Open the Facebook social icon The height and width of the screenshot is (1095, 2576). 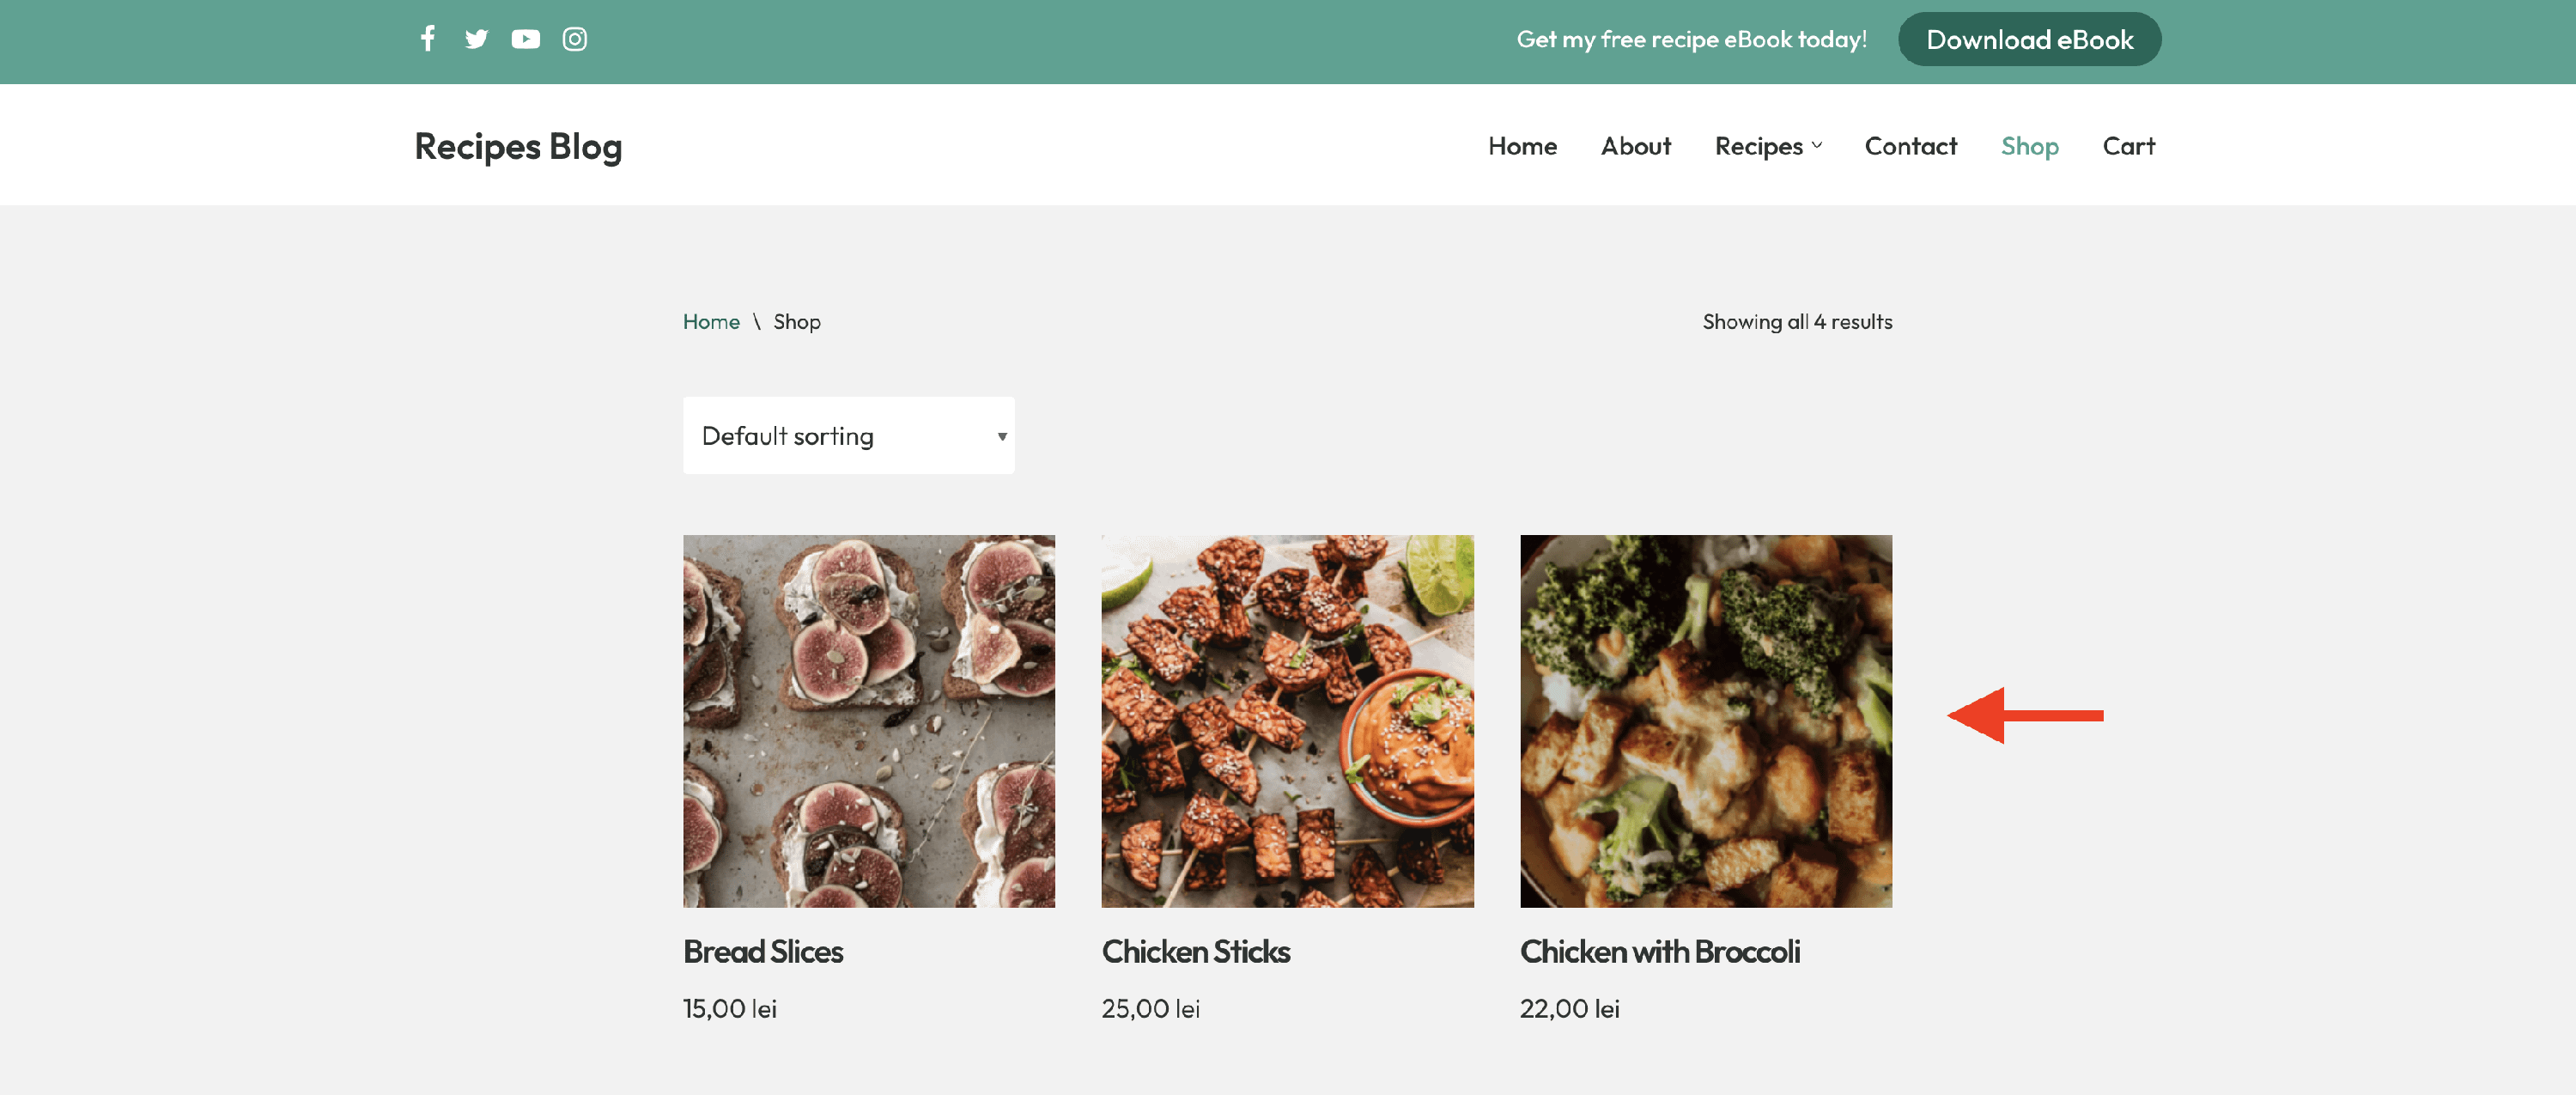coord(428,39)
